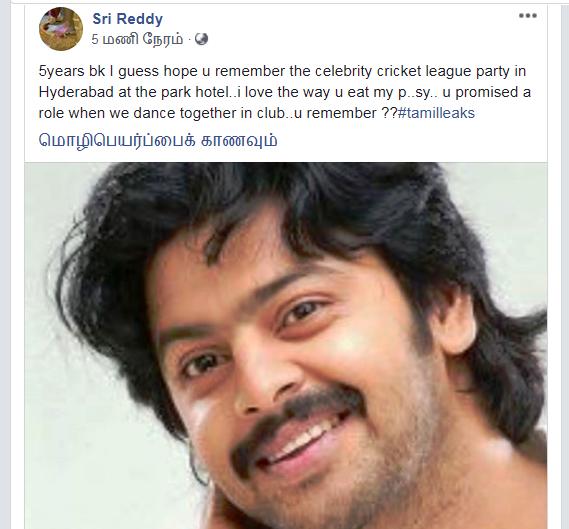Screen dimensions: 569x529
Task: Show audience details from the globe icon
Action: 201,39
